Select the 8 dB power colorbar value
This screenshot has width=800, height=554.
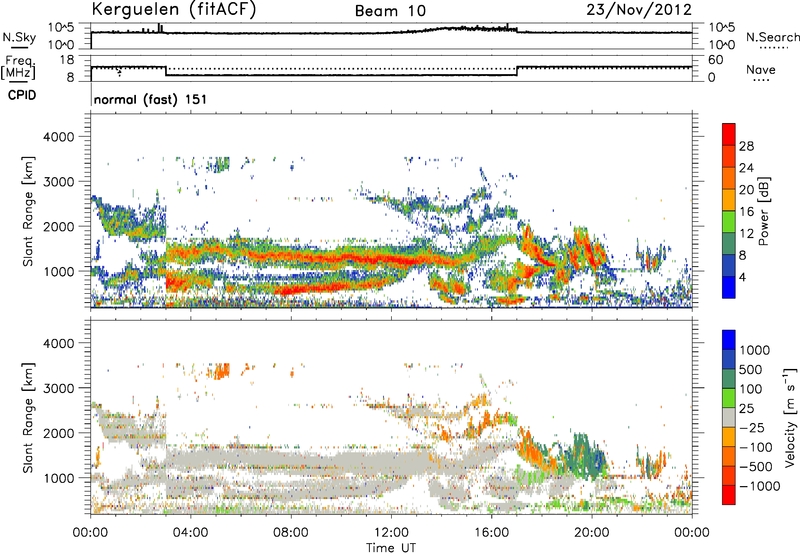[743, 256]
